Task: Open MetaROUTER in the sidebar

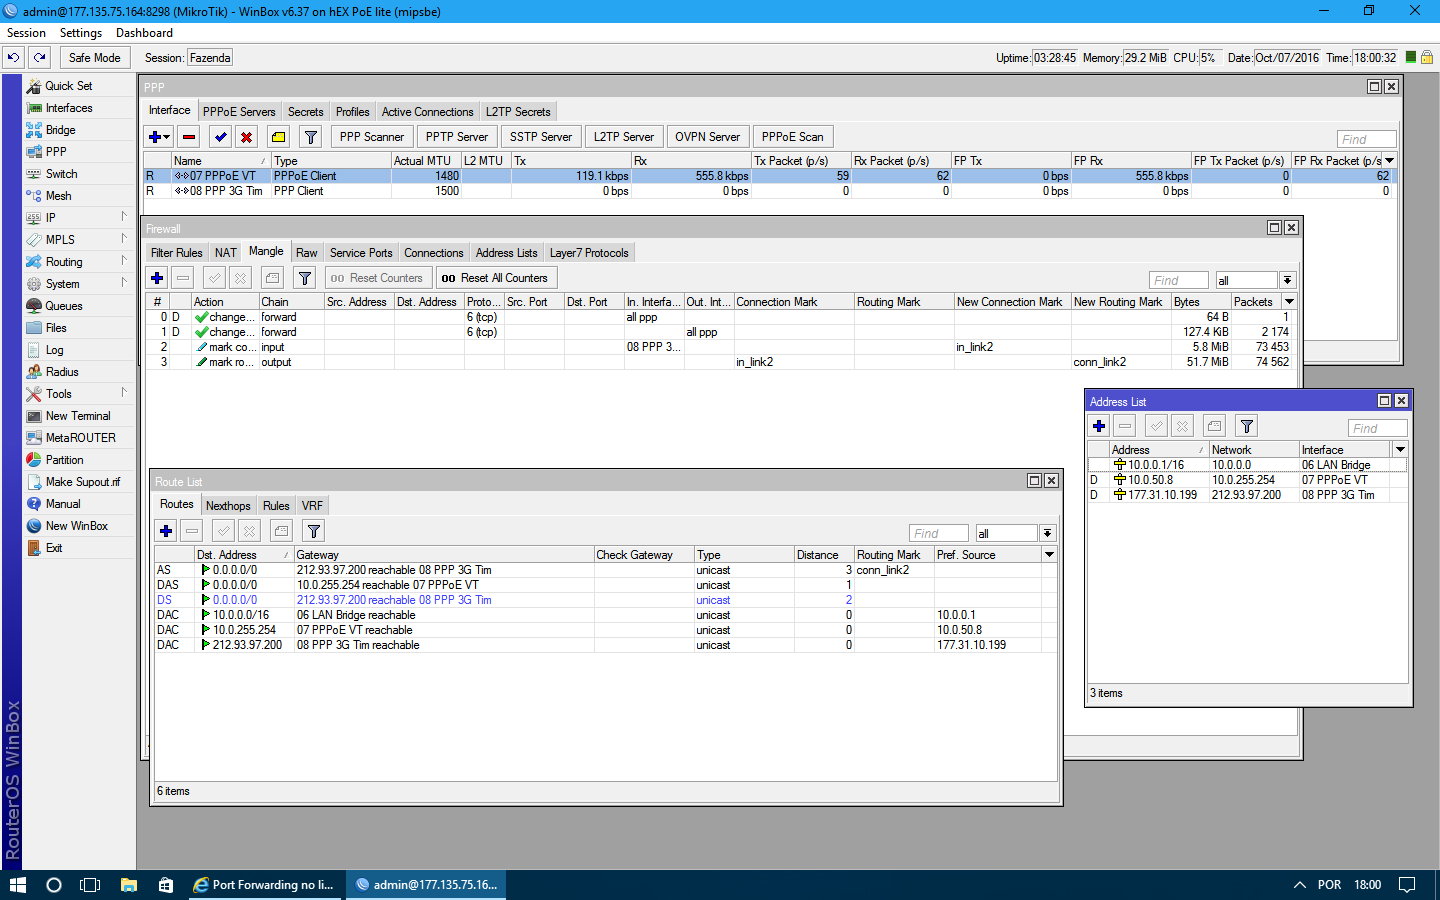Action: point(81,438)
